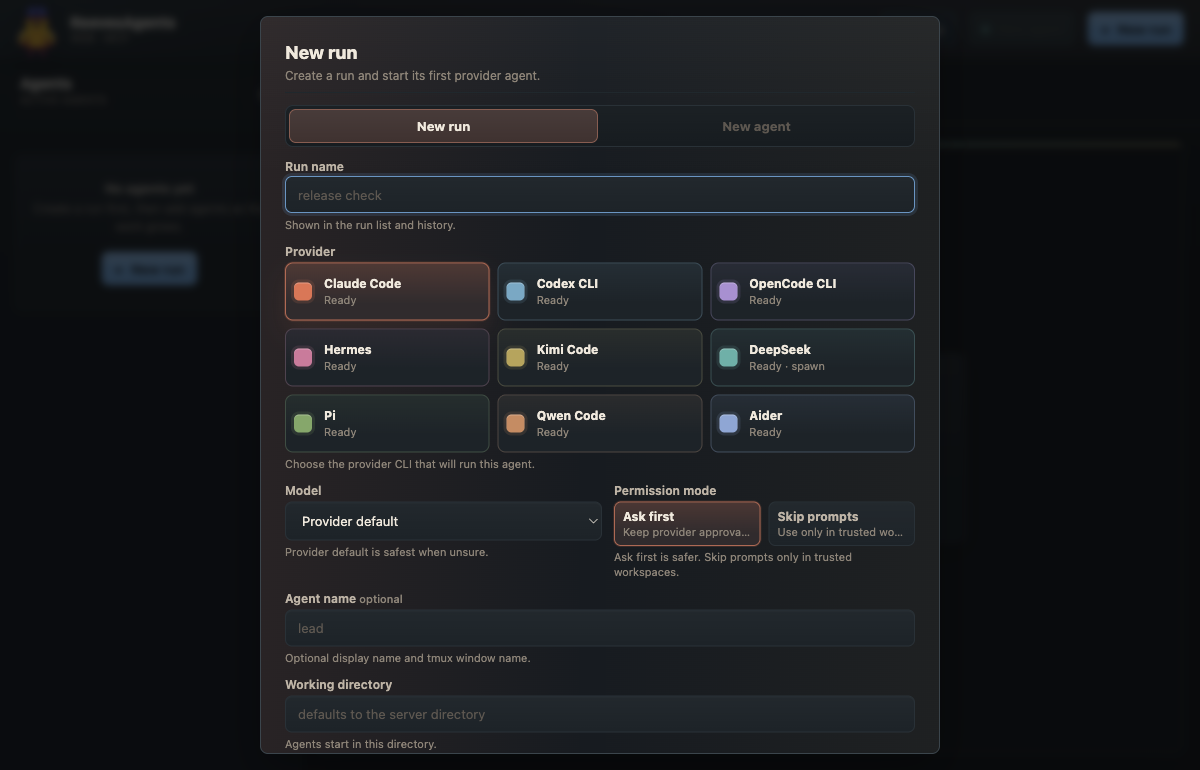Click "Shown in the run list and history." text
The image size is (1200, 770).
[x=370, y=225]
